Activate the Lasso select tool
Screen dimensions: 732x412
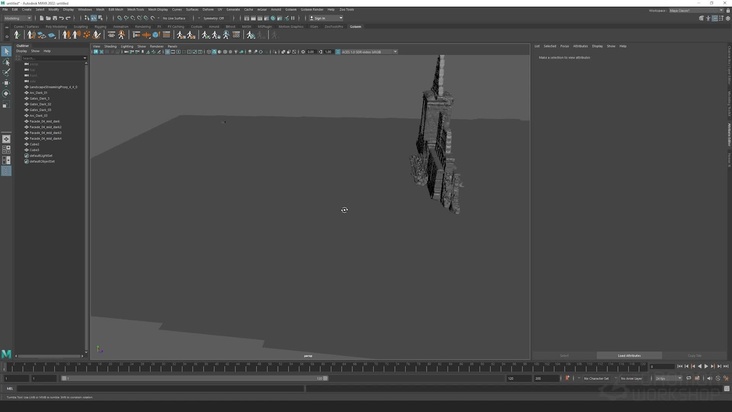click(6, 62)
